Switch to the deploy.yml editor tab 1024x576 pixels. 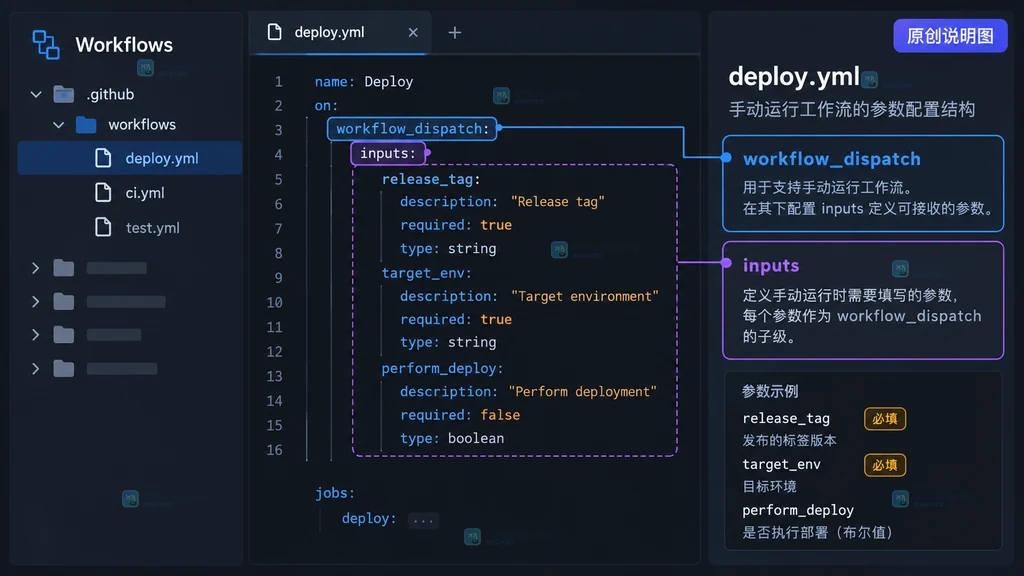(340, 32)
